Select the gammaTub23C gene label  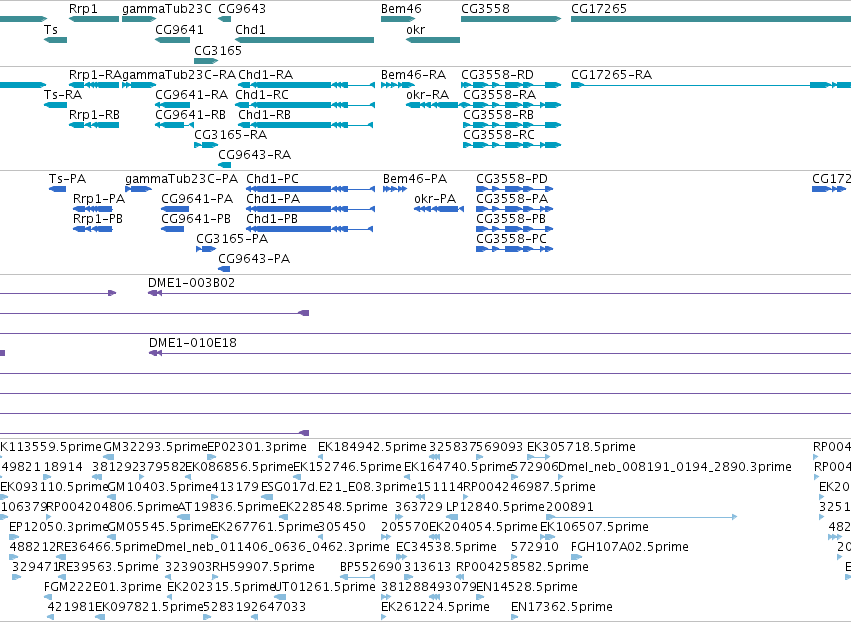tap(167, 9)
